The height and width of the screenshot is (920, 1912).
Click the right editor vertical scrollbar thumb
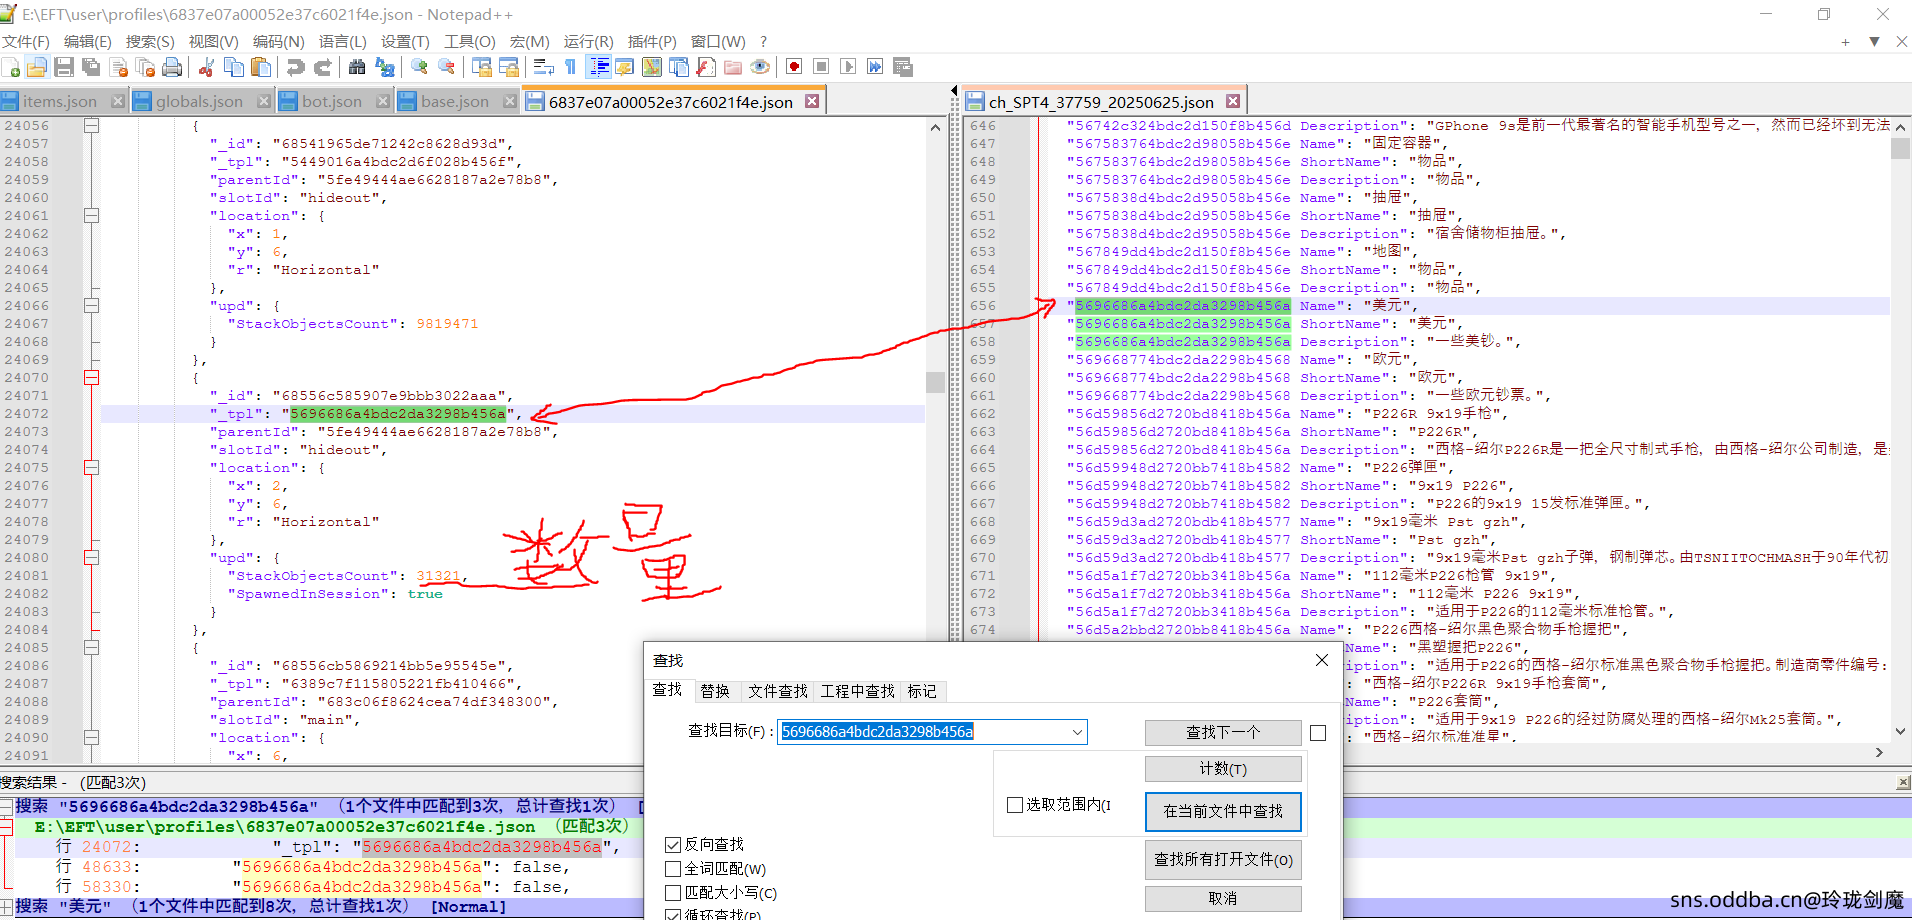[1900, 148]
